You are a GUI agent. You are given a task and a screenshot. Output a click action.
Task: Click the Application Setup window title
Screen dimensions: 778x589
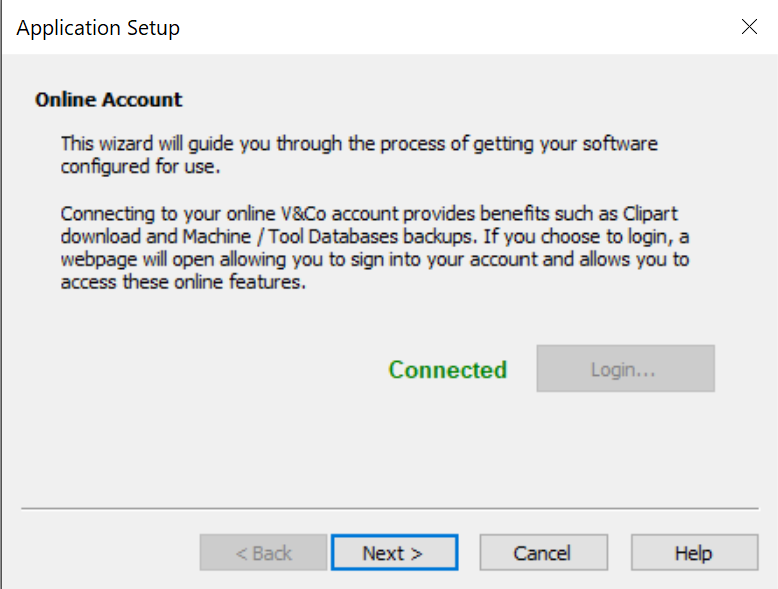(98, 28)
